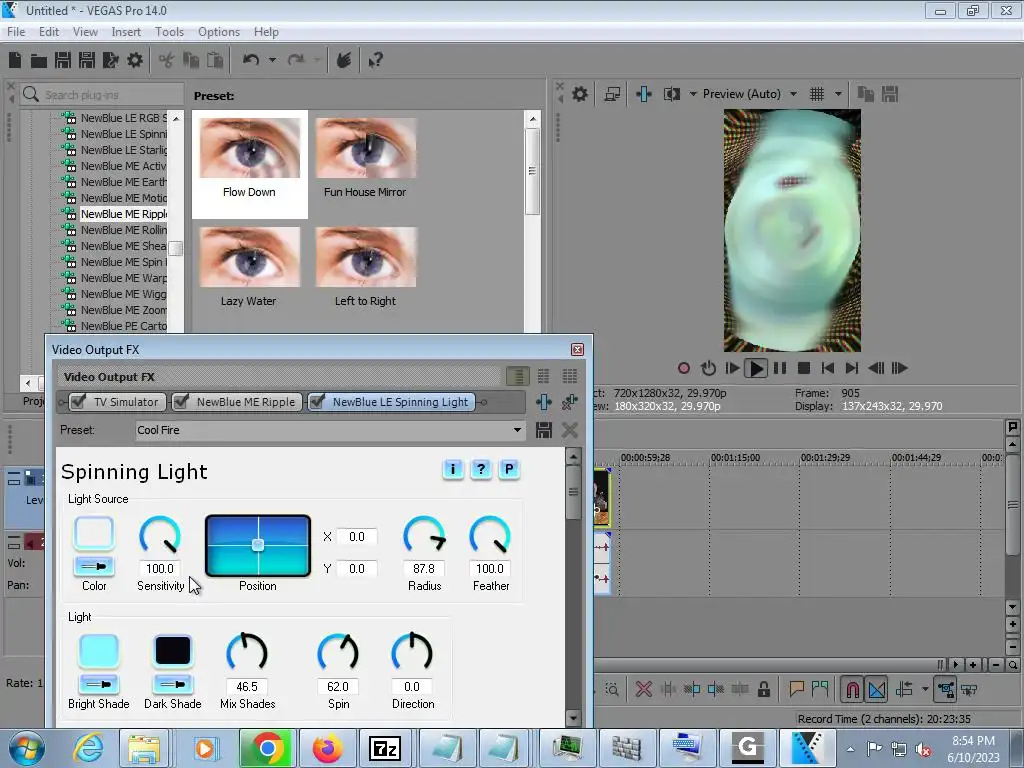Open the Tools menu
Screen dimensions: 1024x768
coord(169,32)
